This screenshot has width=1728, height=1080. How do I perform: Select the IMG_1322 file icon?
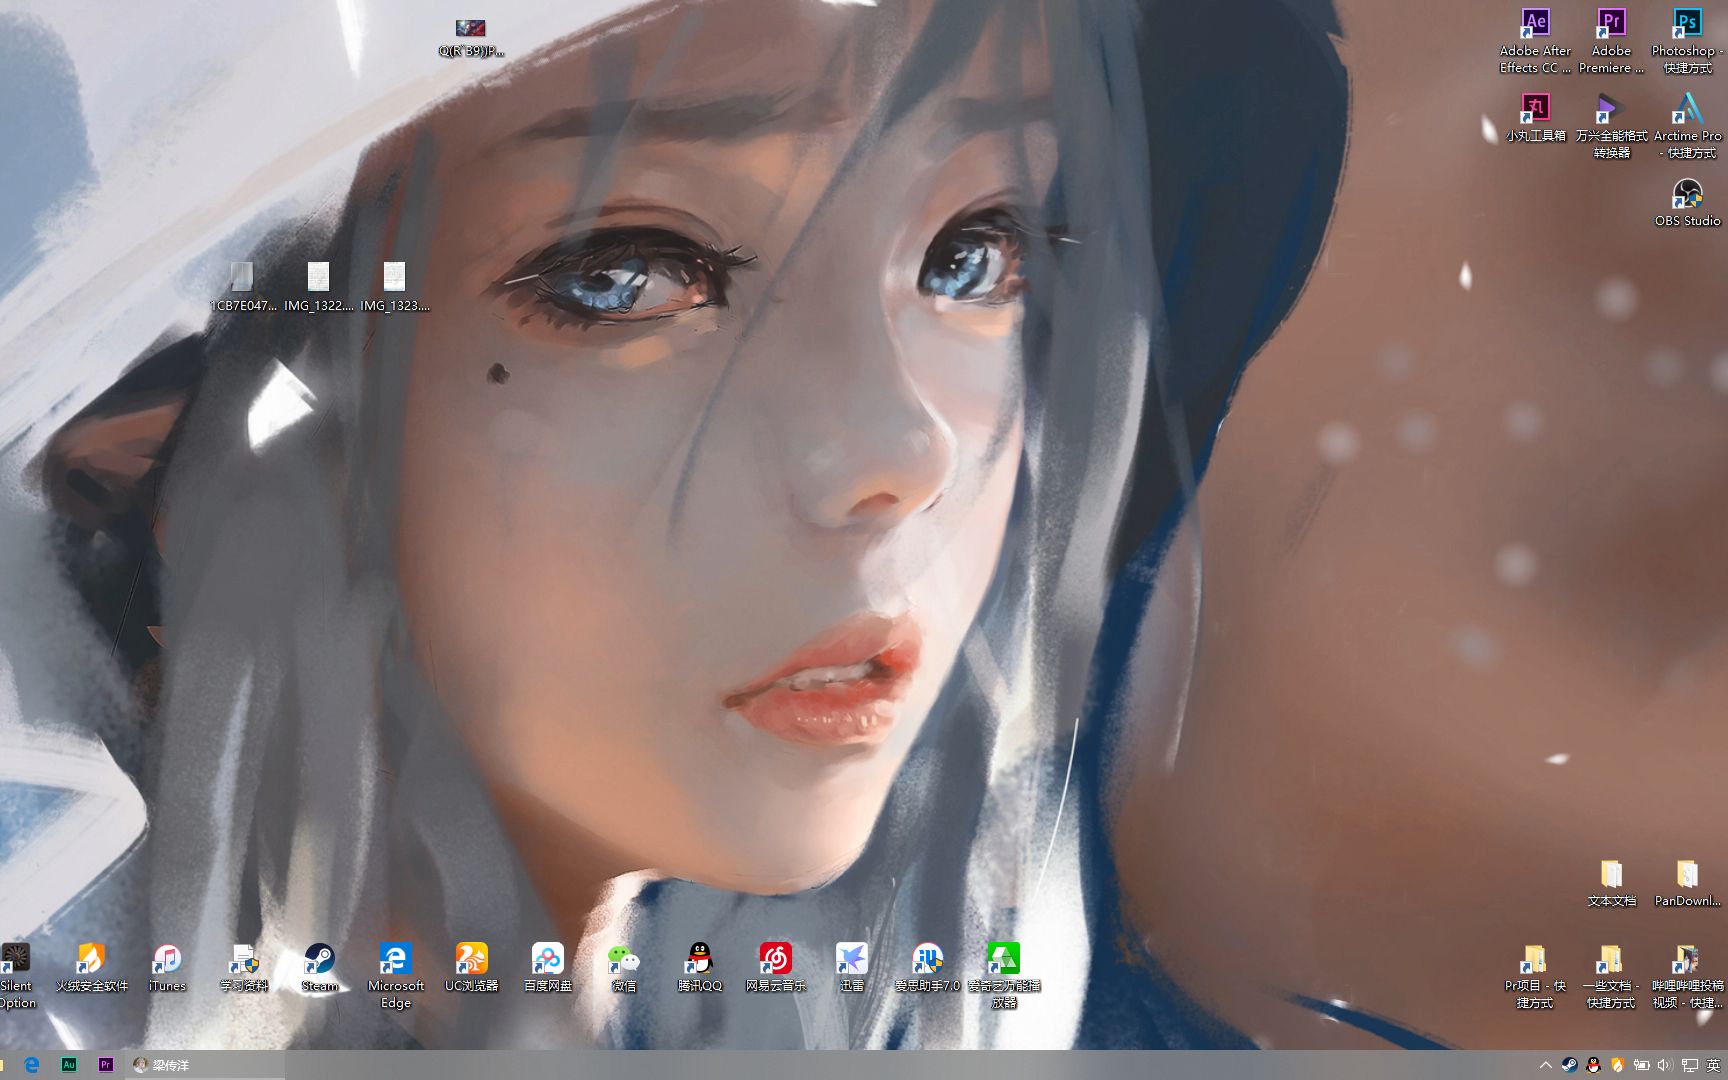click(318, 287)
